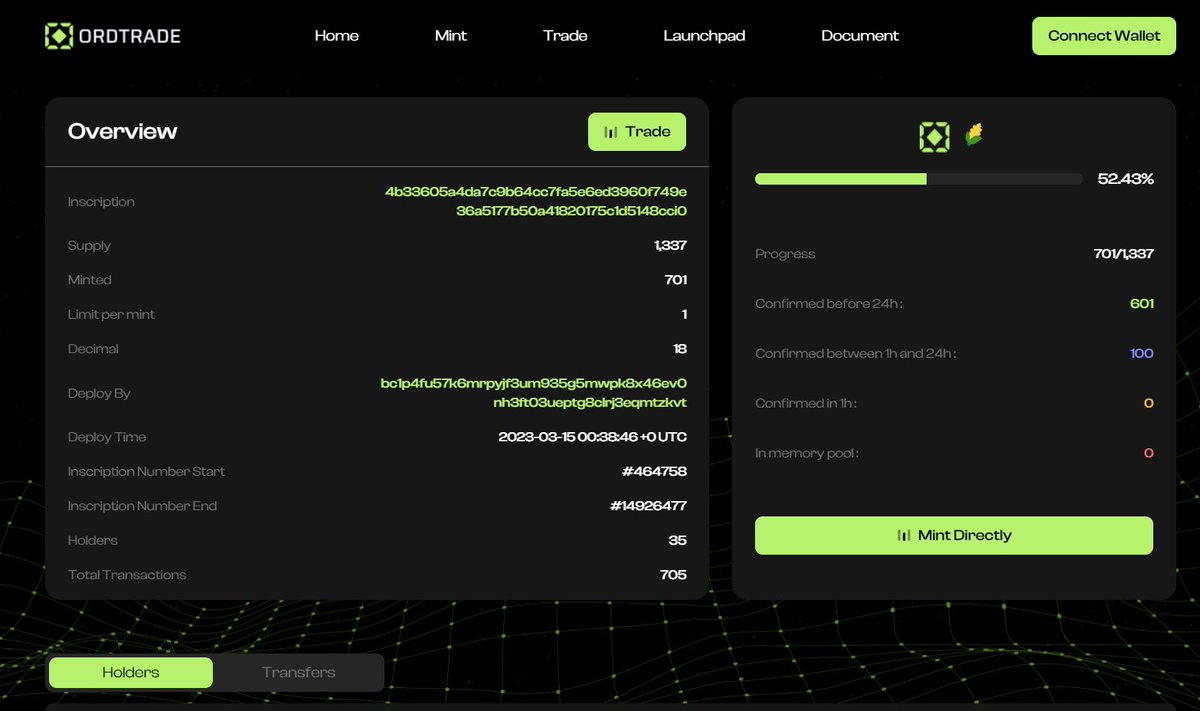Open the Deploy By address link
1200x711 pixels.
coord(534,393)
